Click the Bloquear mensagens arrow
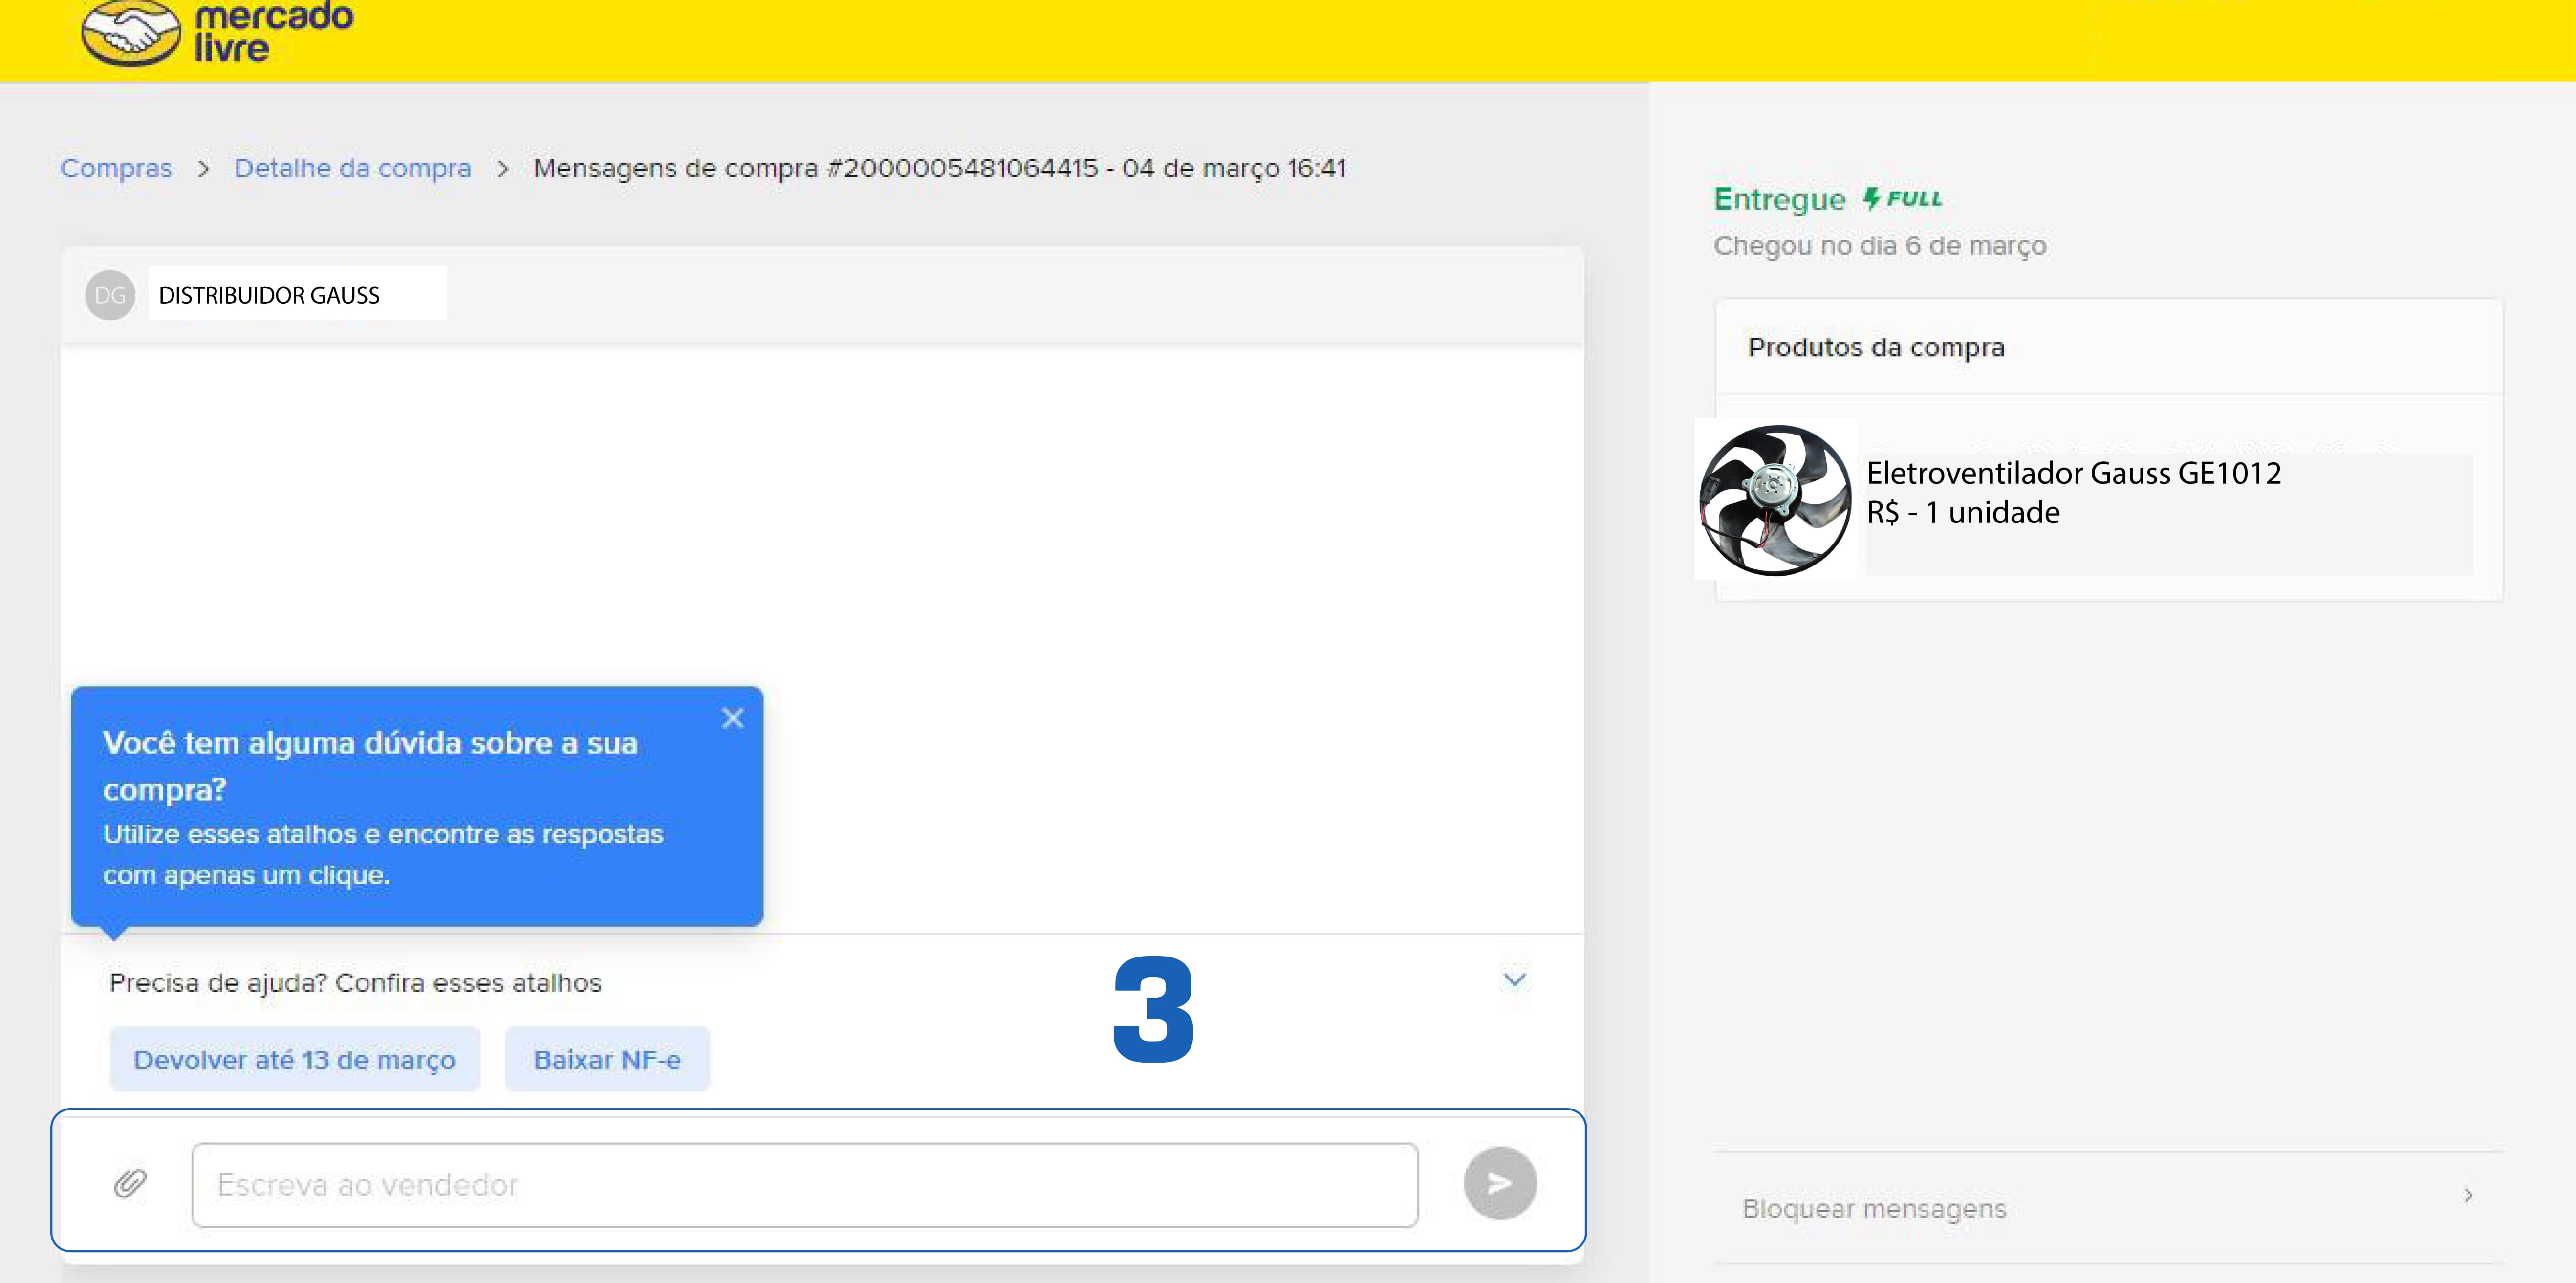The width and height of the screenshot is (2576, 1283). tap(2468, 1195)
